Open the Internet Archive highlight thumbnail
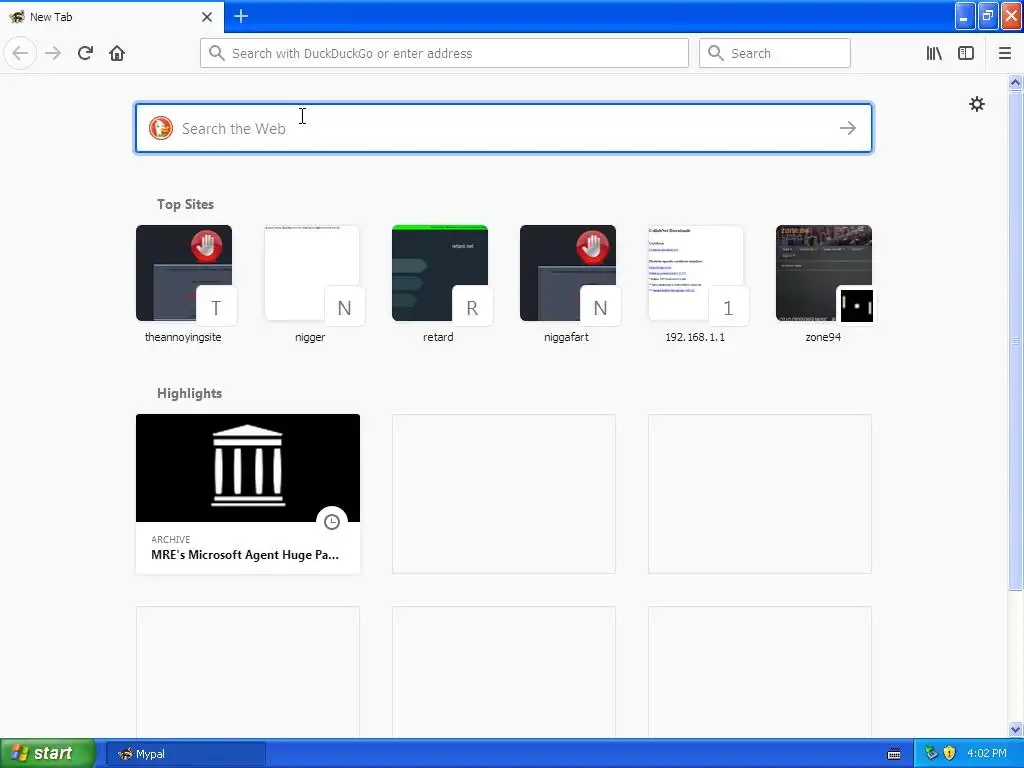 [248, 468]
